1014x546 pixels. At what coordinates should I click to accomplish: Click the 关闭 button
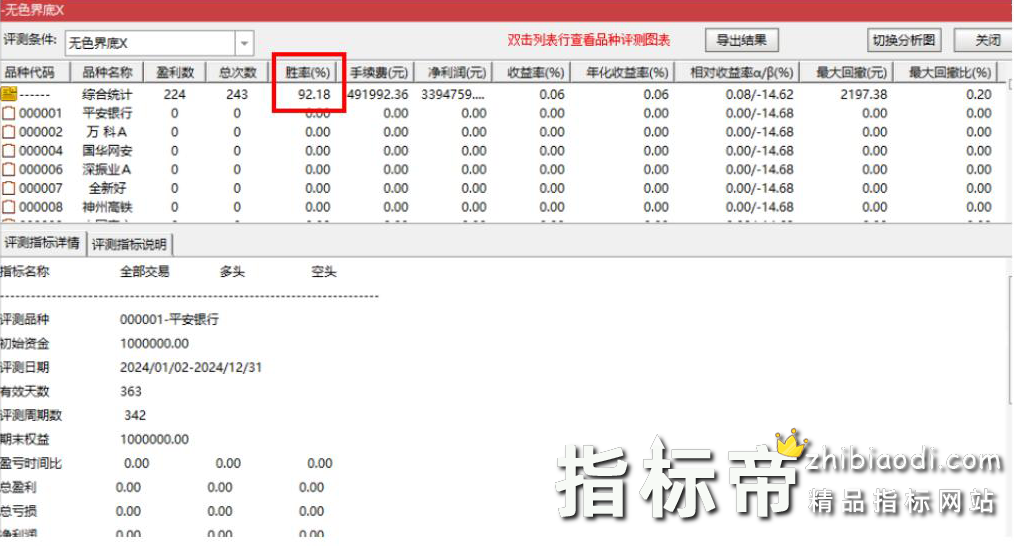[x=984, y=40]
